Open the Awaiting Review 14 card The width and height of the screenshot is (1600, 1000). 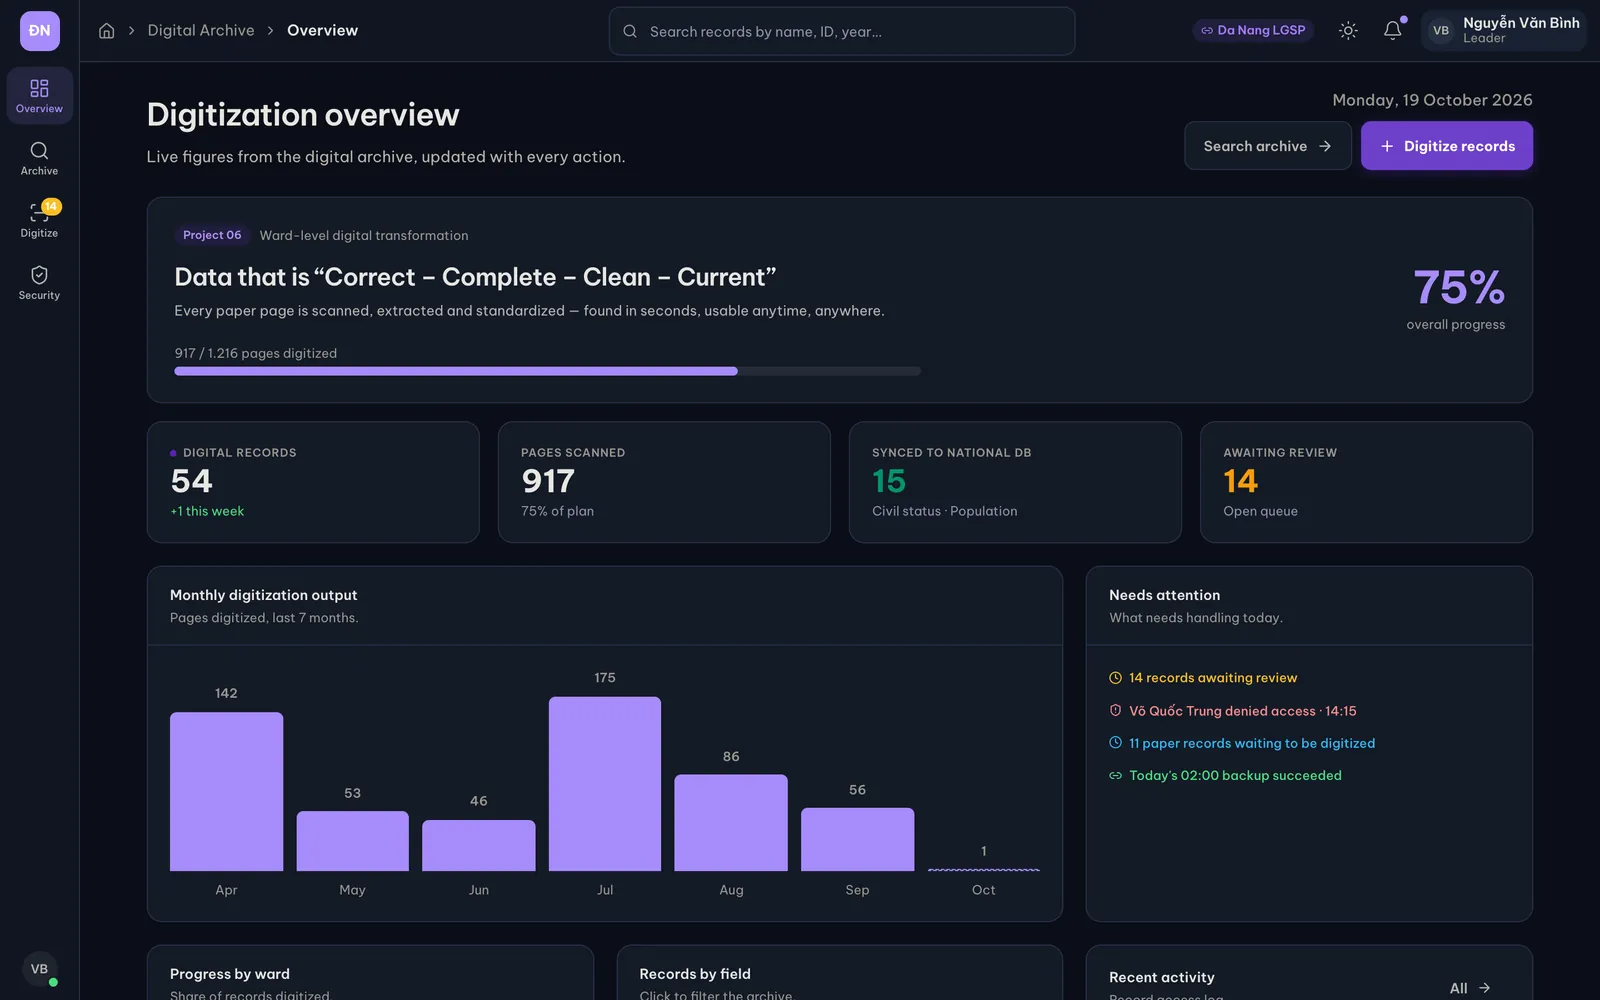1366,482
